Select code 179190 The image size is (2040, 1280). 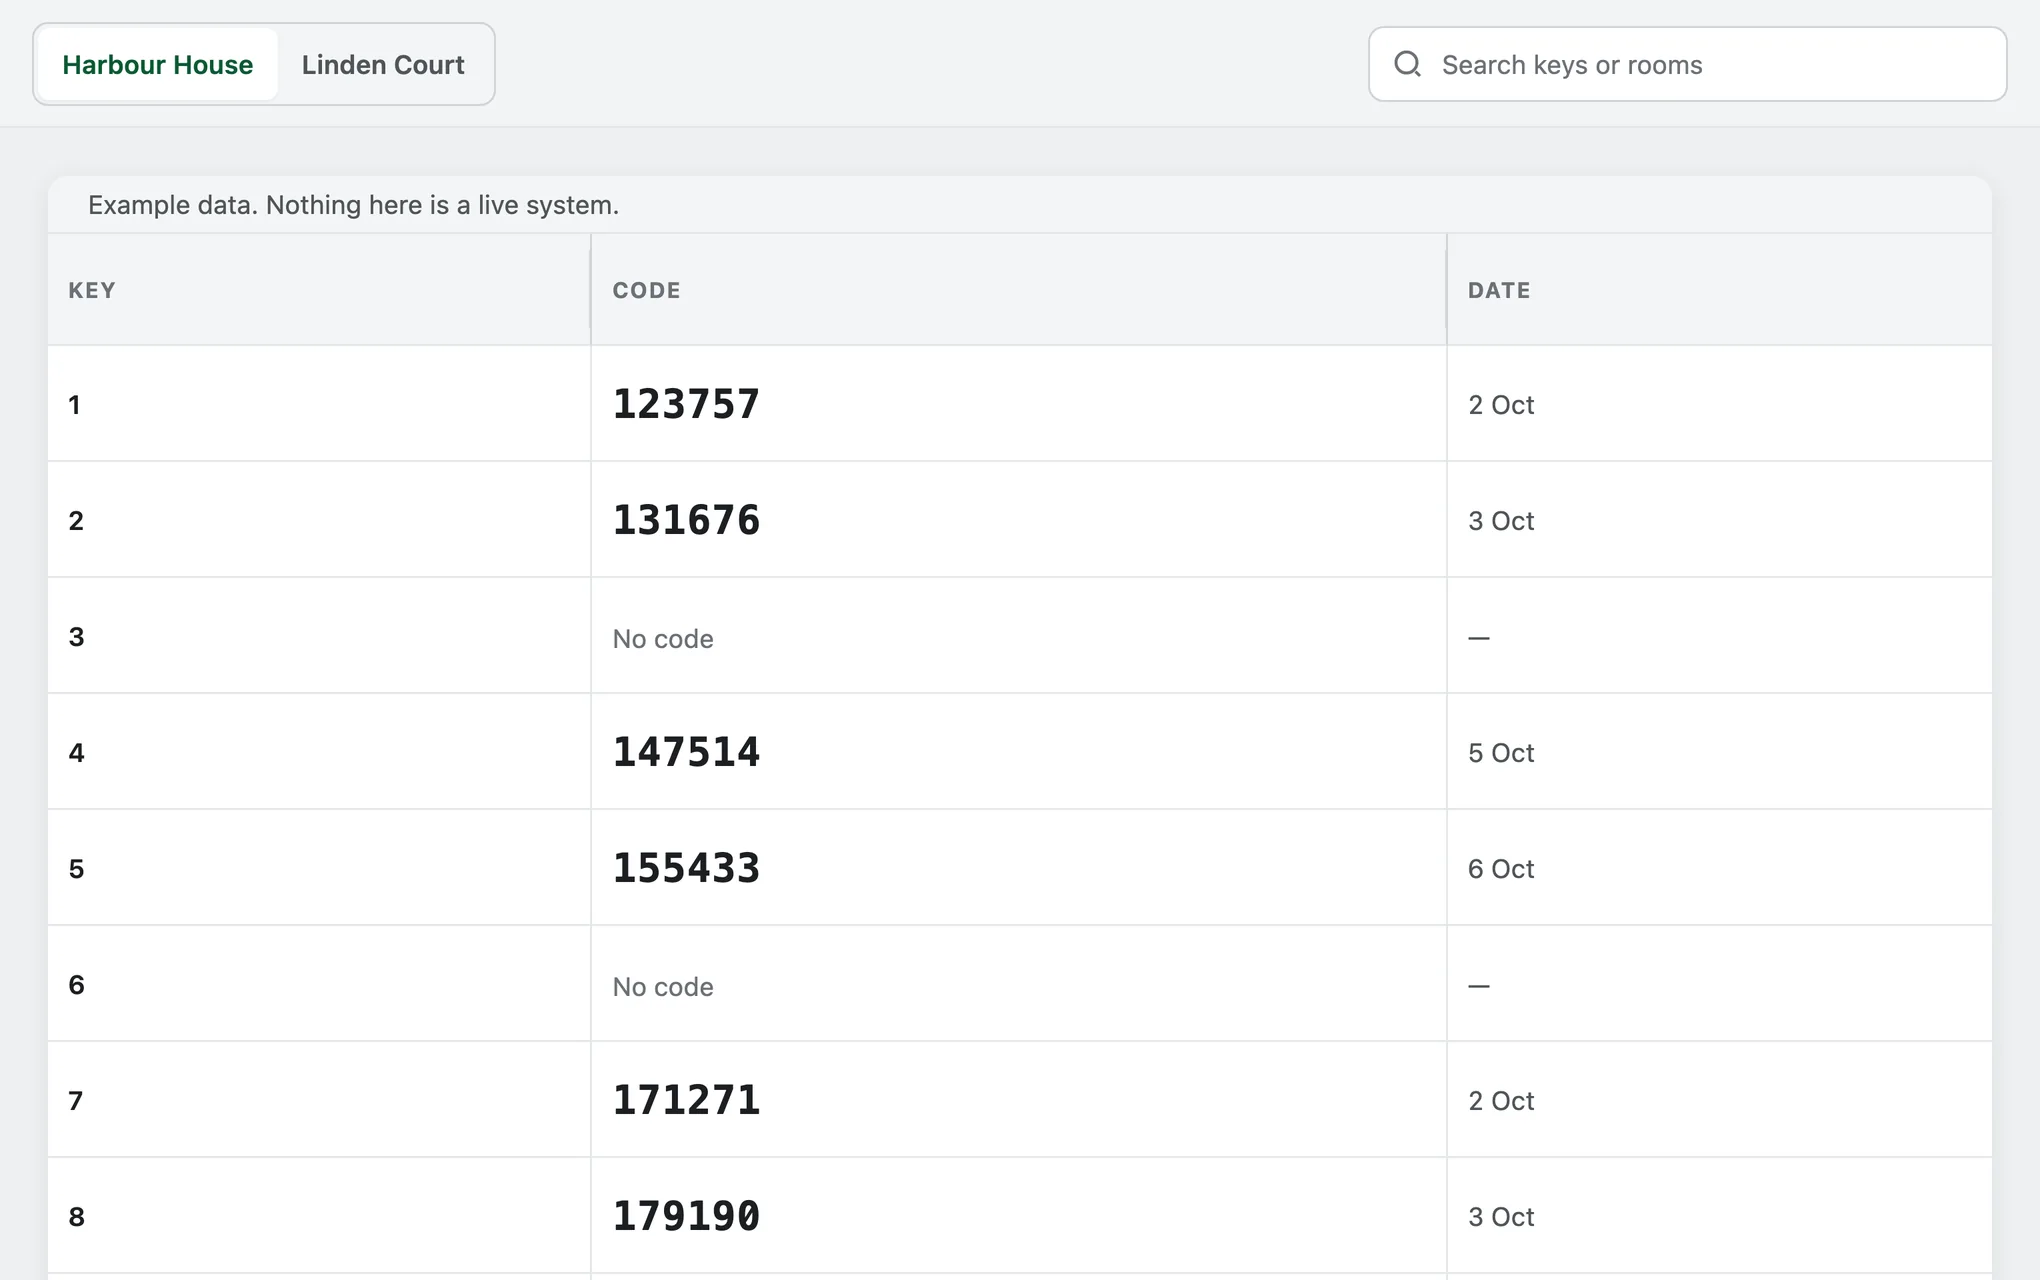686,1216
